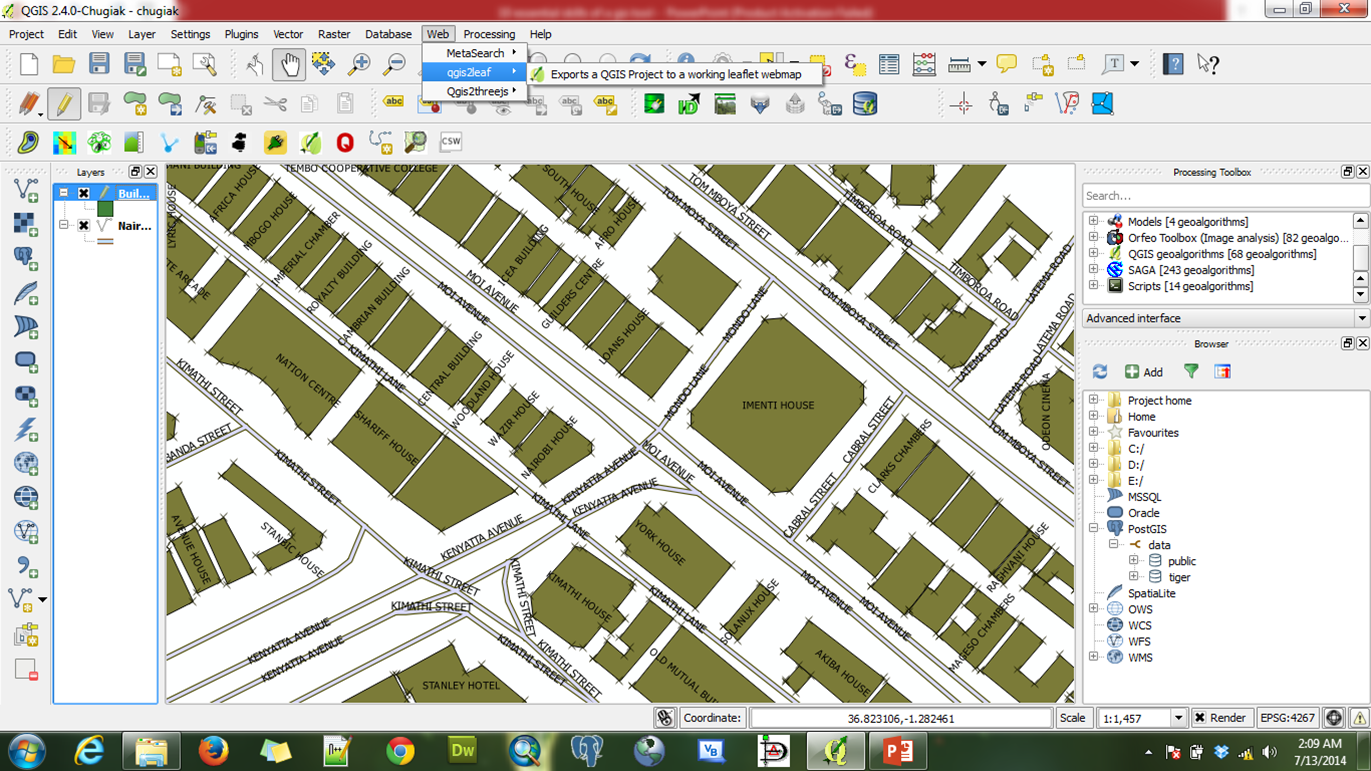1371x771 pixels.
Task: Toggle visibility of the Nairobi roads layer
Action: (84, 226)
